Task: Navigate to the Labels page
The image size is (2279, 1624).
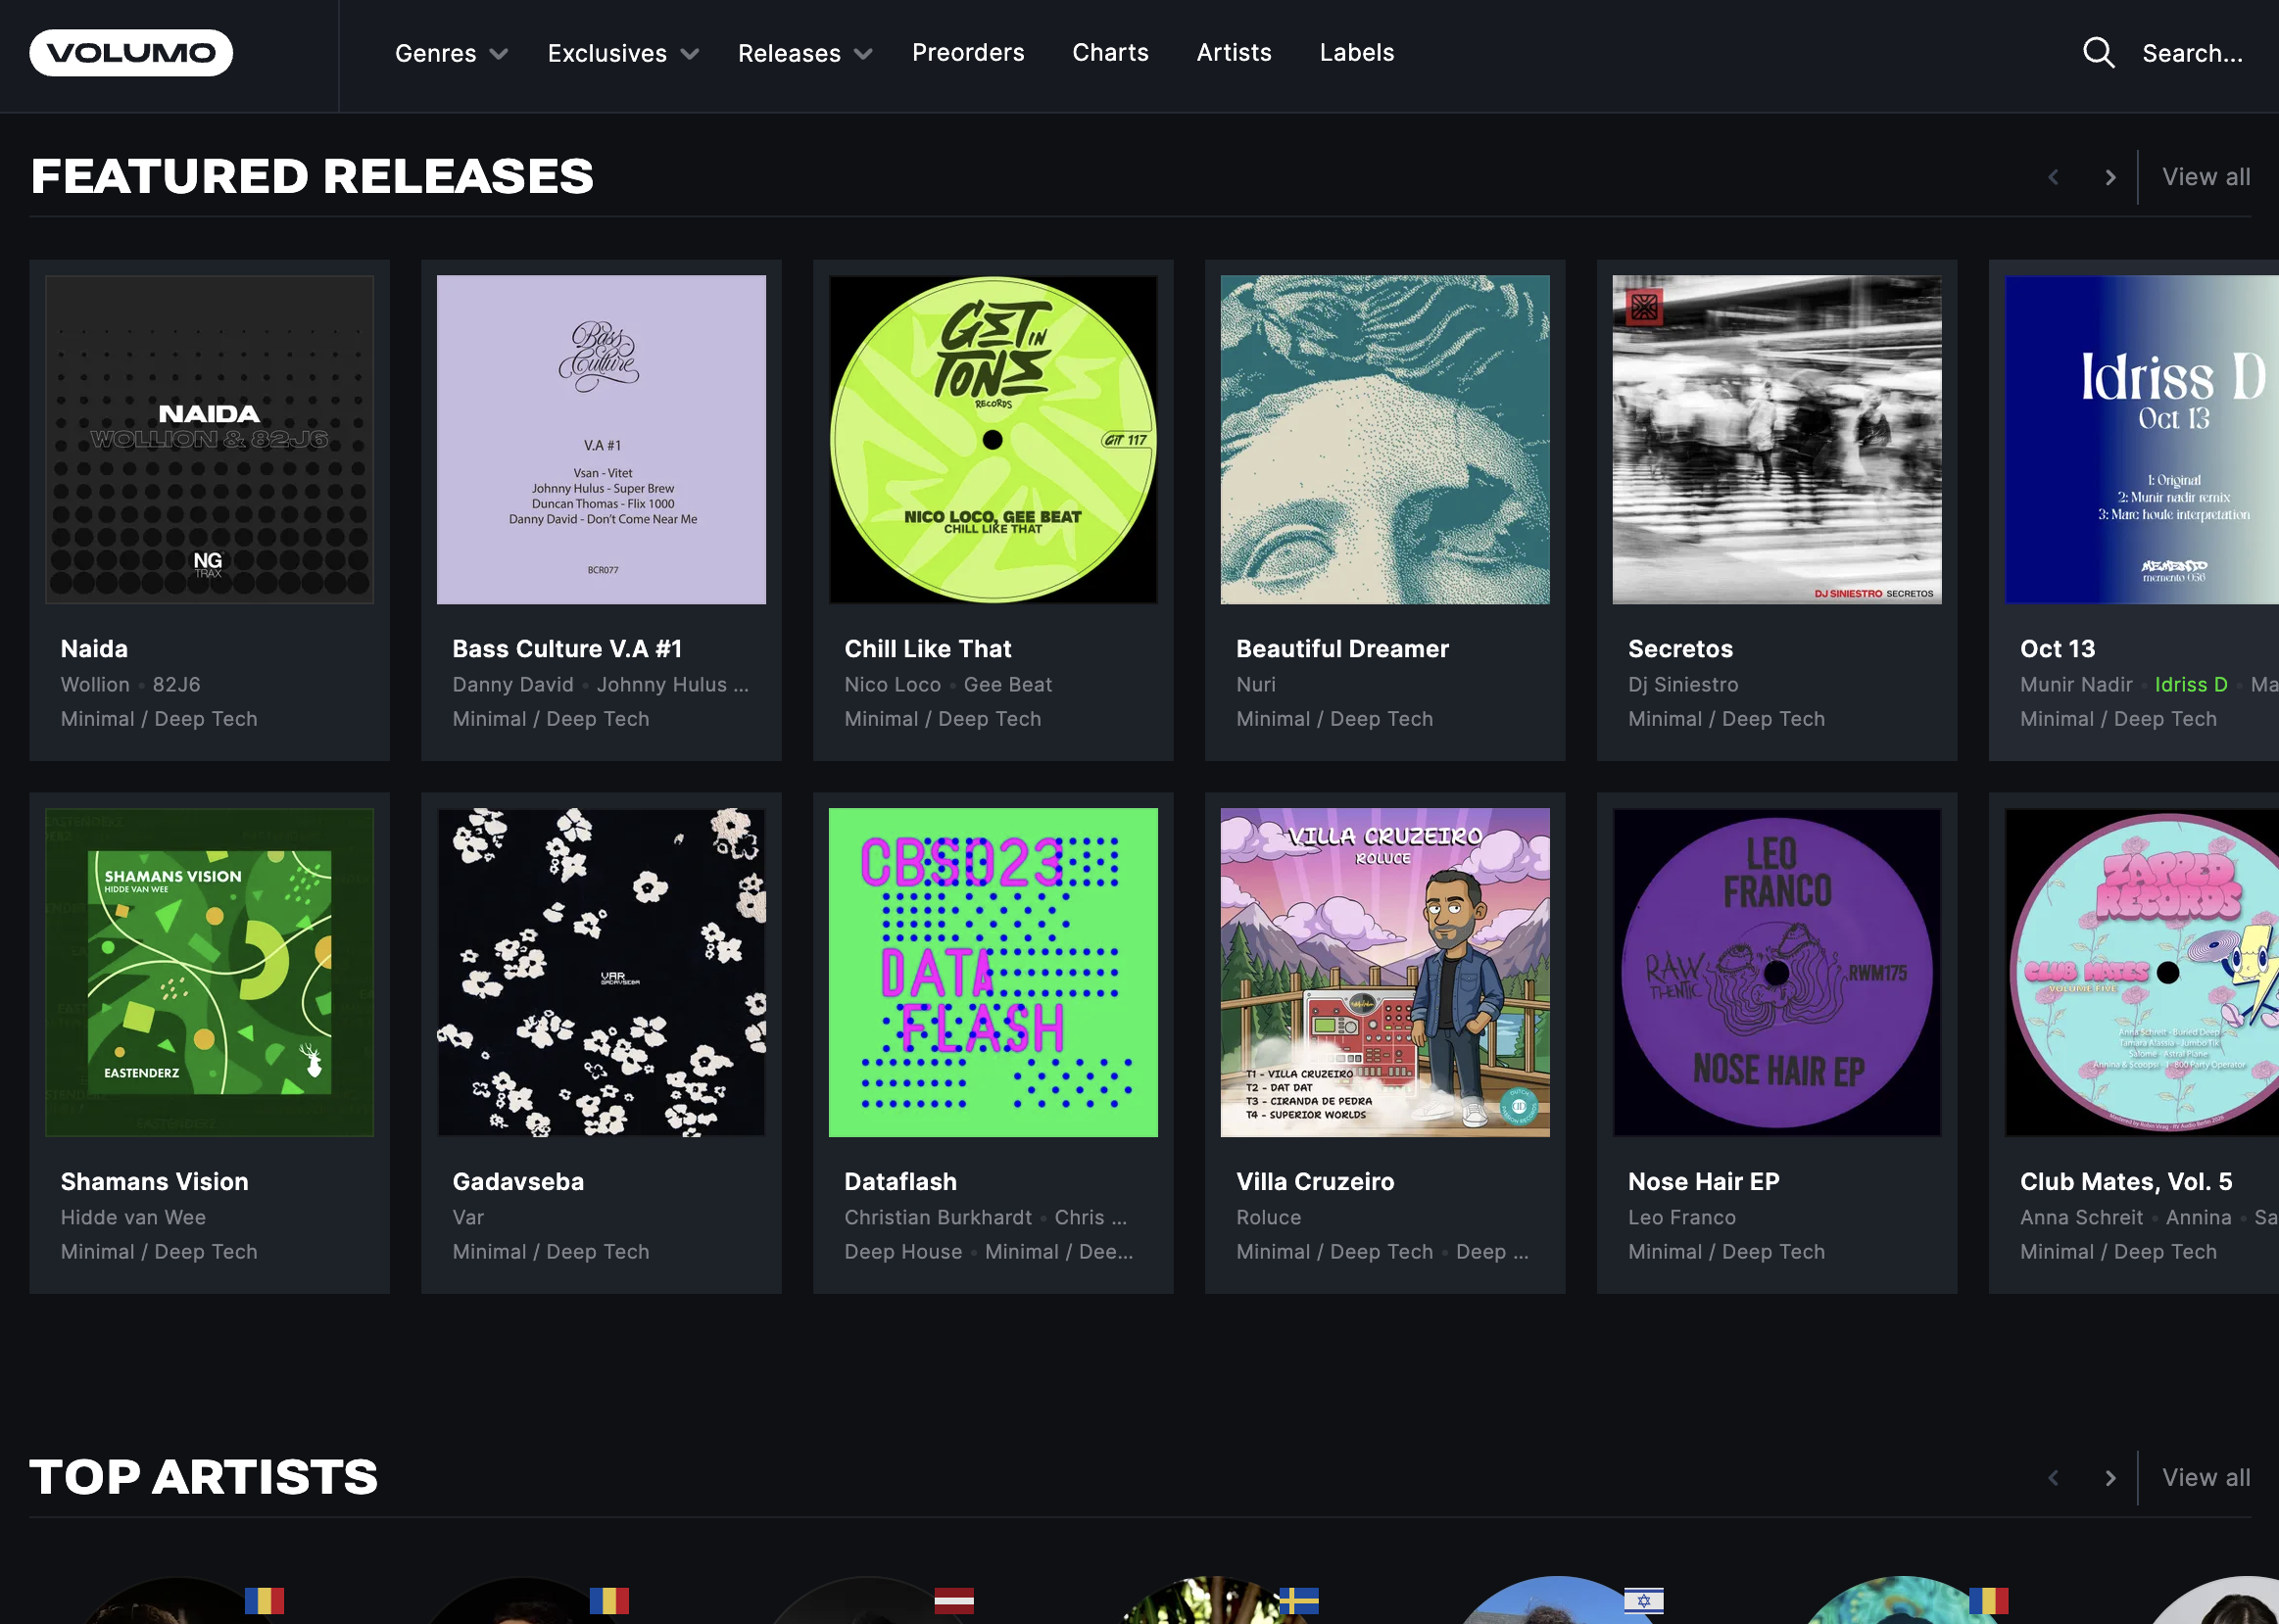Action: tap(1356, 53)
